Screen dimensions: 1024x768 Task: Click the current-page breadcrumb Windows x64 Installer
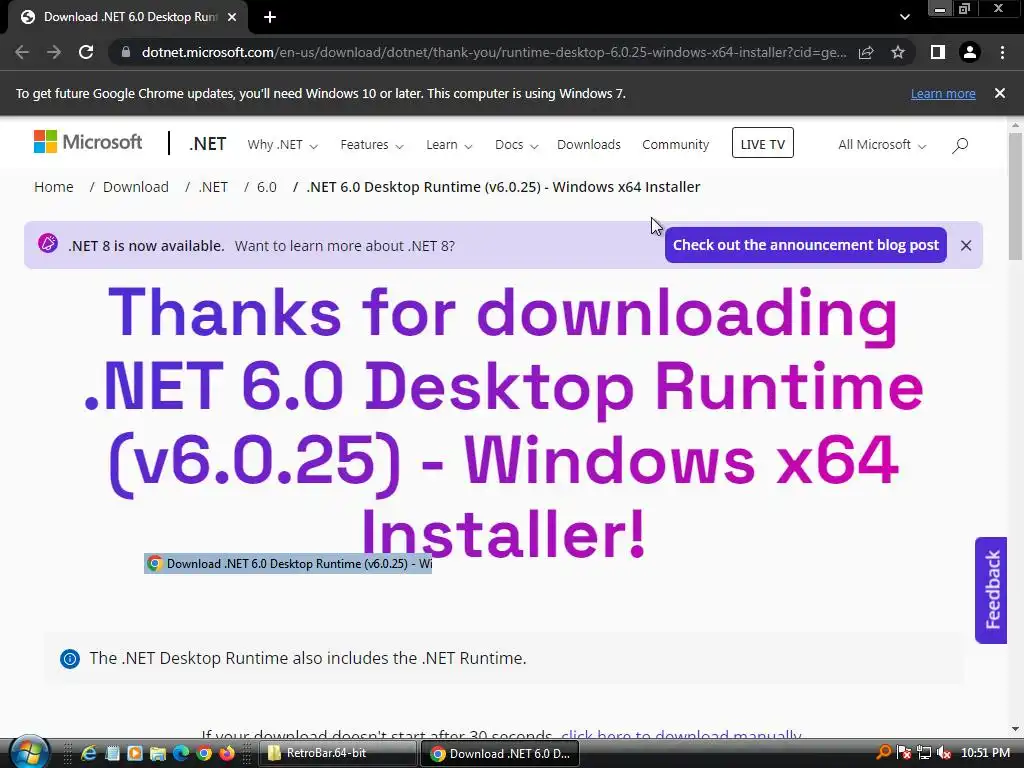click(504, 187)
